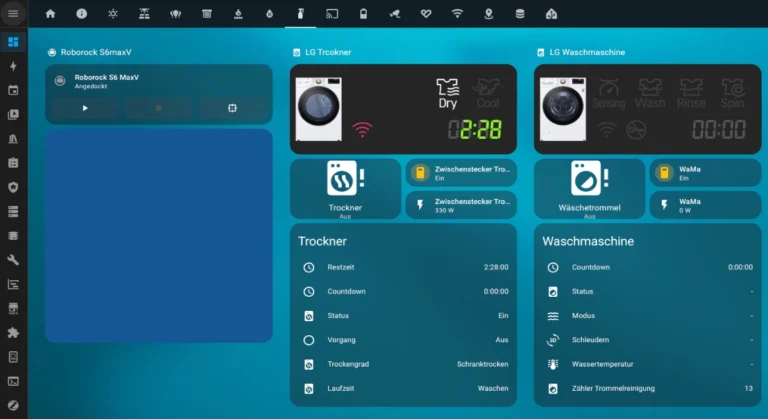
Task: Switch to the heart pulse tab
Action: (426, 14)
